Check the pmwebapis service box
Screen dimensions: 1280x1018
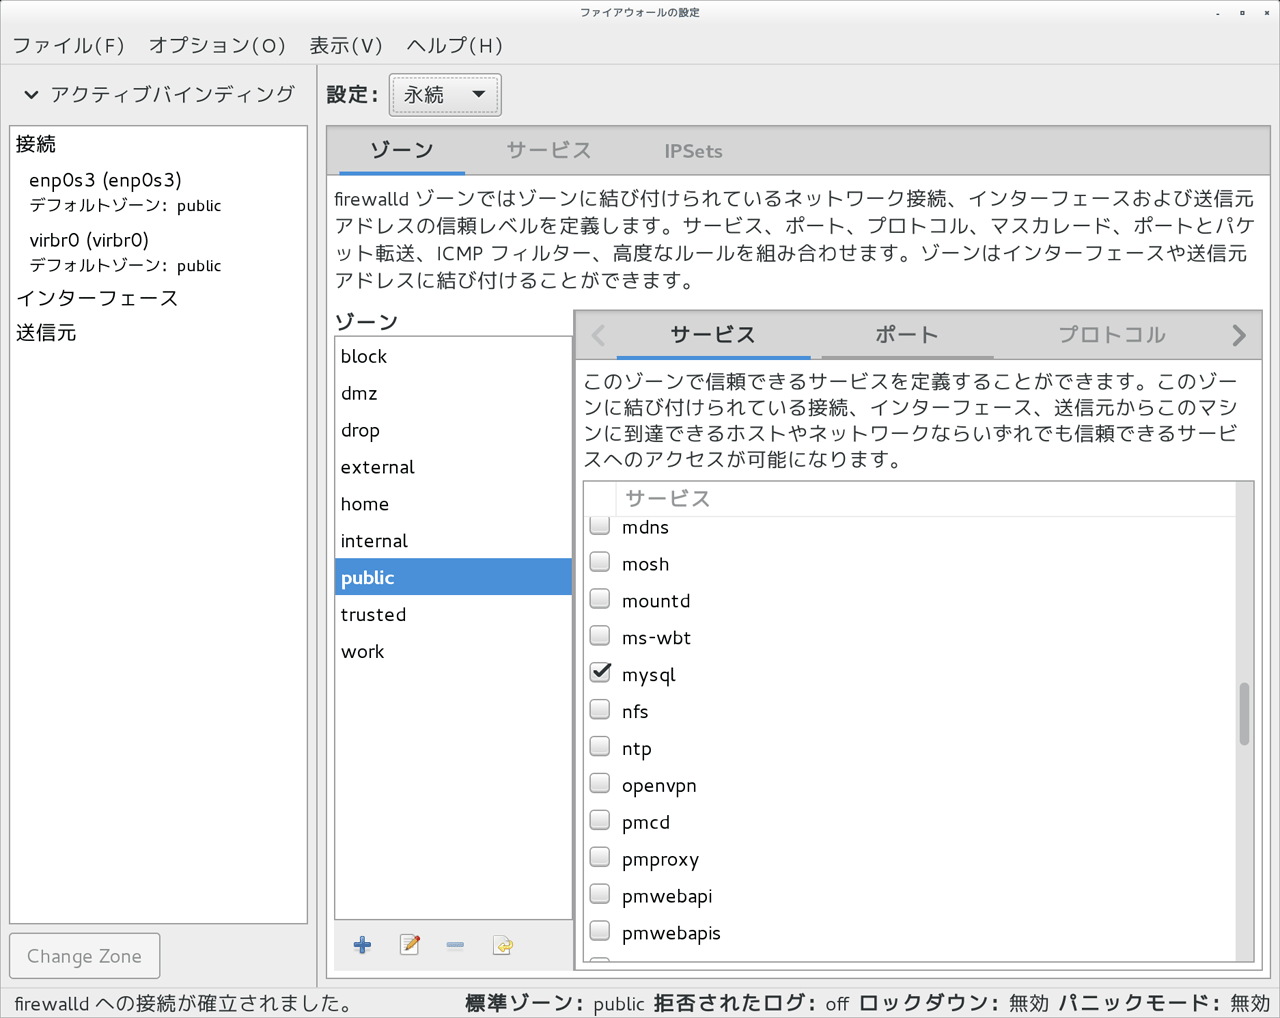(600, 932)
